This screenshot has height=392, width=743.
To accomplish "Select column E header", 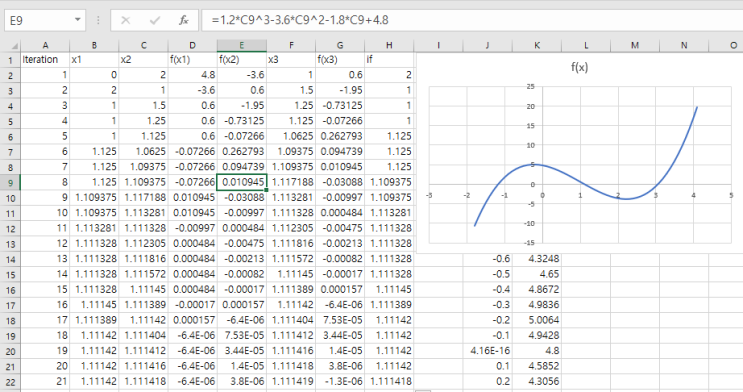I will pos(242,46).
